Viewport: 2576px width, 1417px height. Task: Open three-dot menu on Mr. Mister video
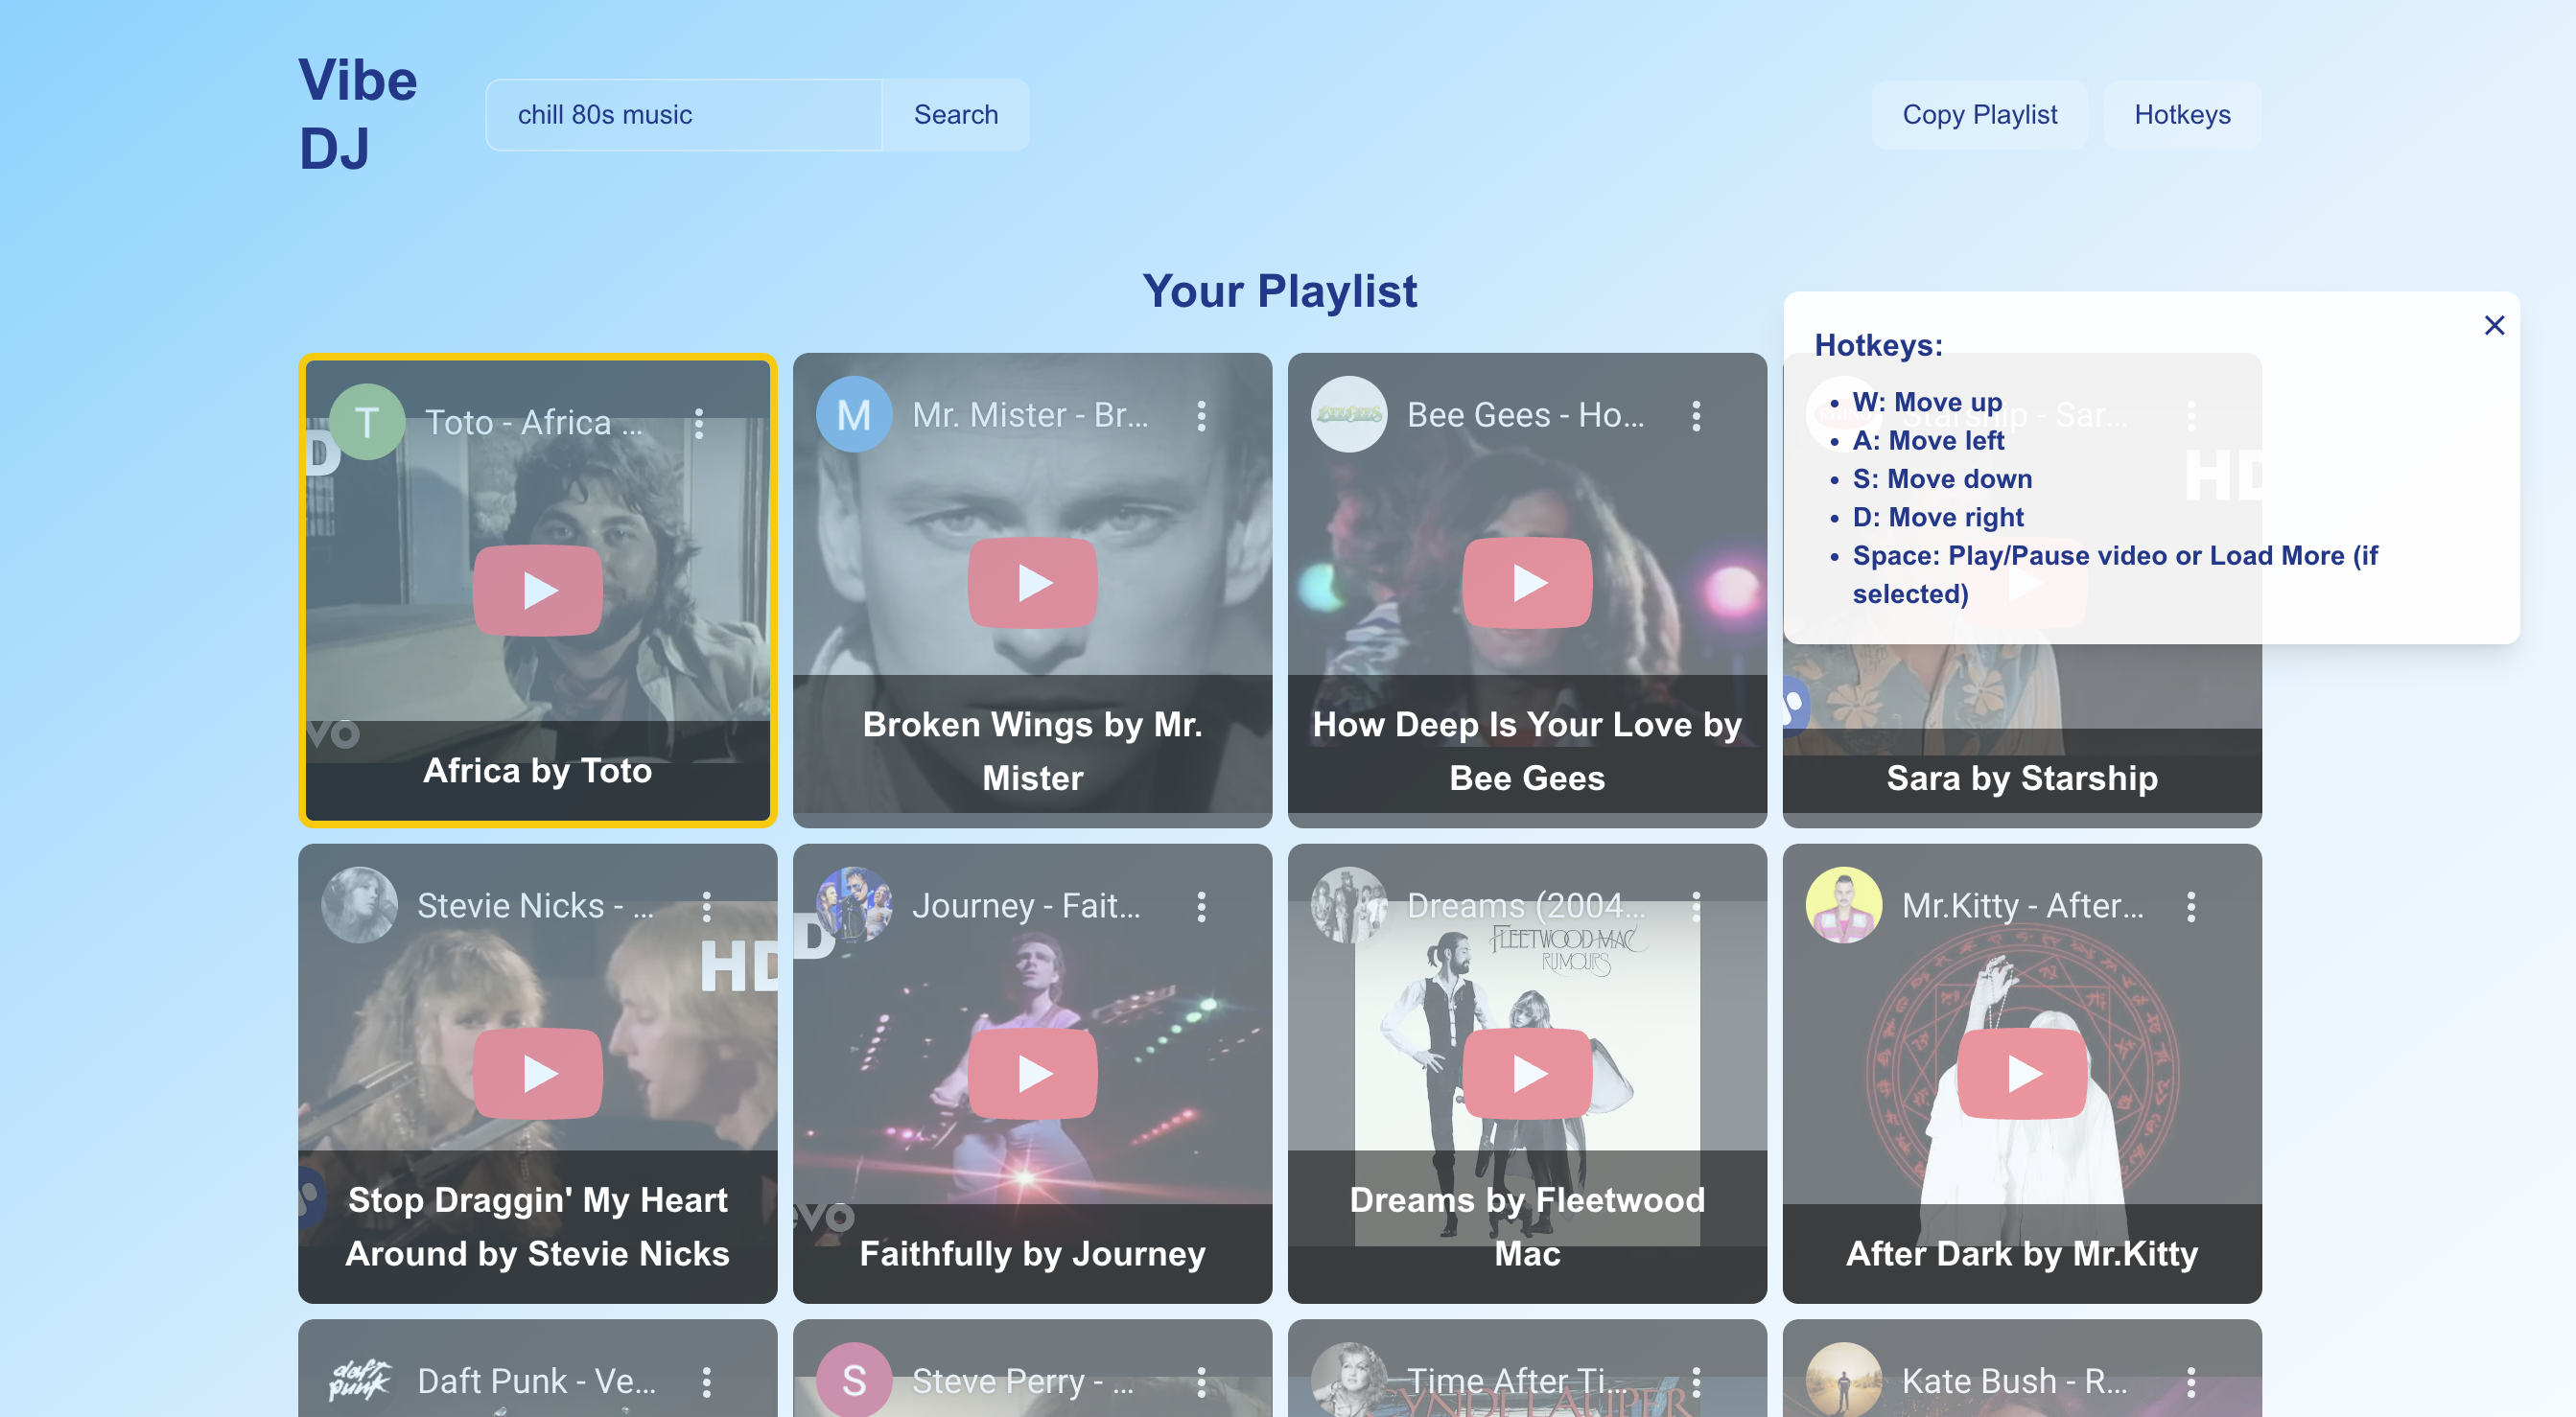[x=1201, y=415]
